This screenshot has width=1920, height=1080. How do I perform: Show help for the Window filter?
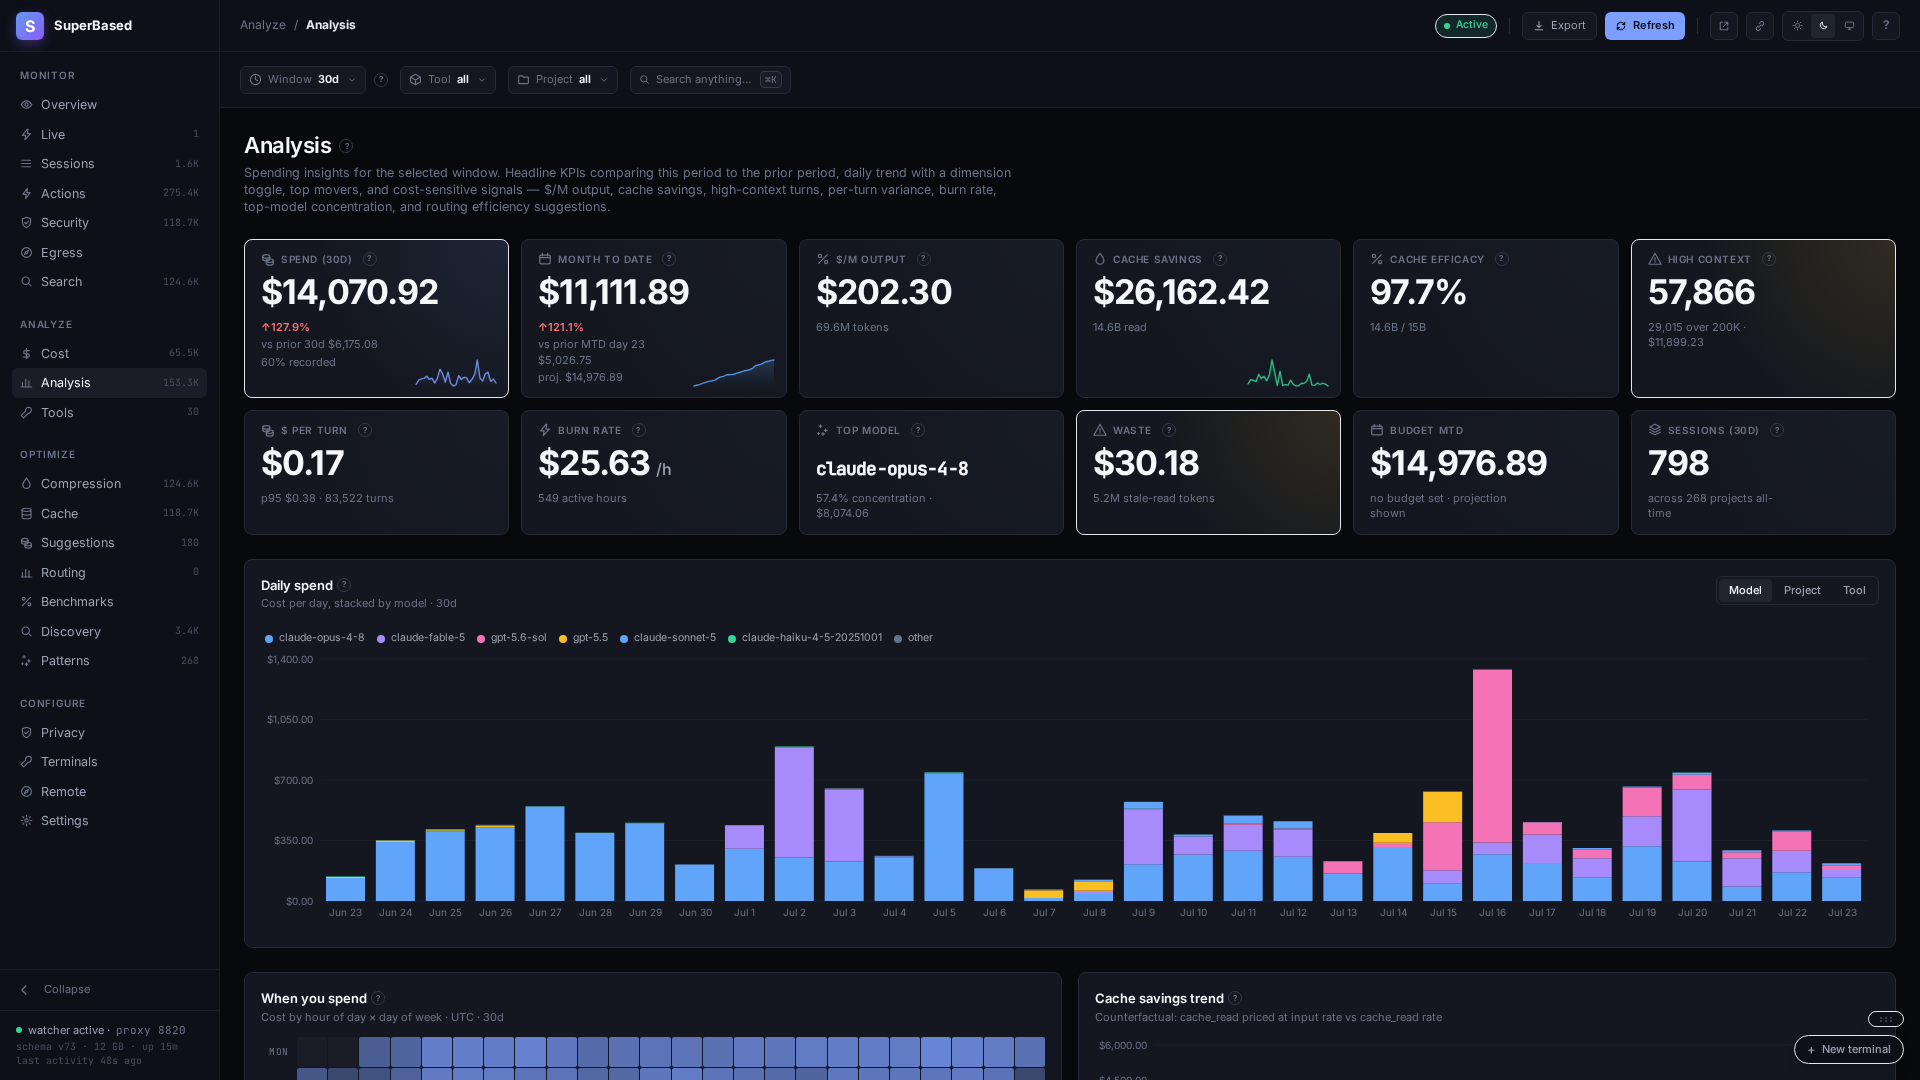(x=381, y=80)
